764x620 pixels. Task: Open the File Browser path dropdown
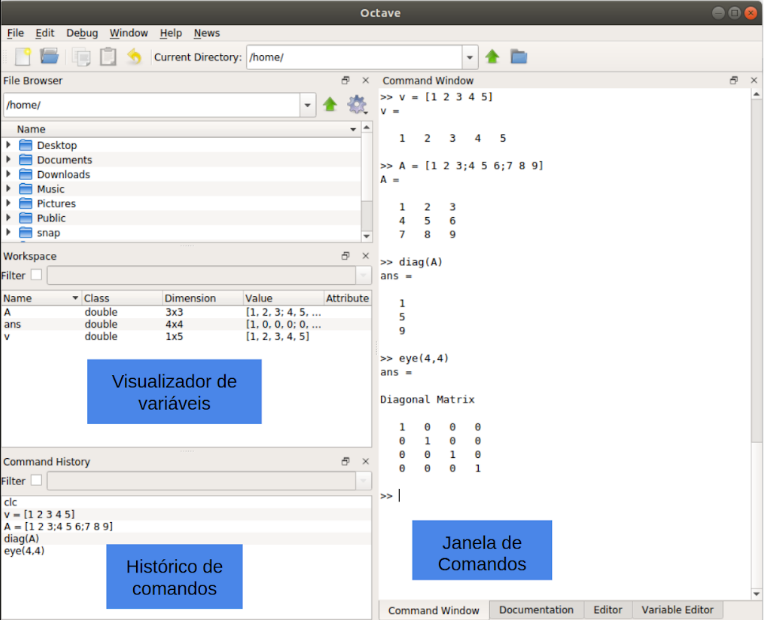pyautogui.click(x=307, y=105)
